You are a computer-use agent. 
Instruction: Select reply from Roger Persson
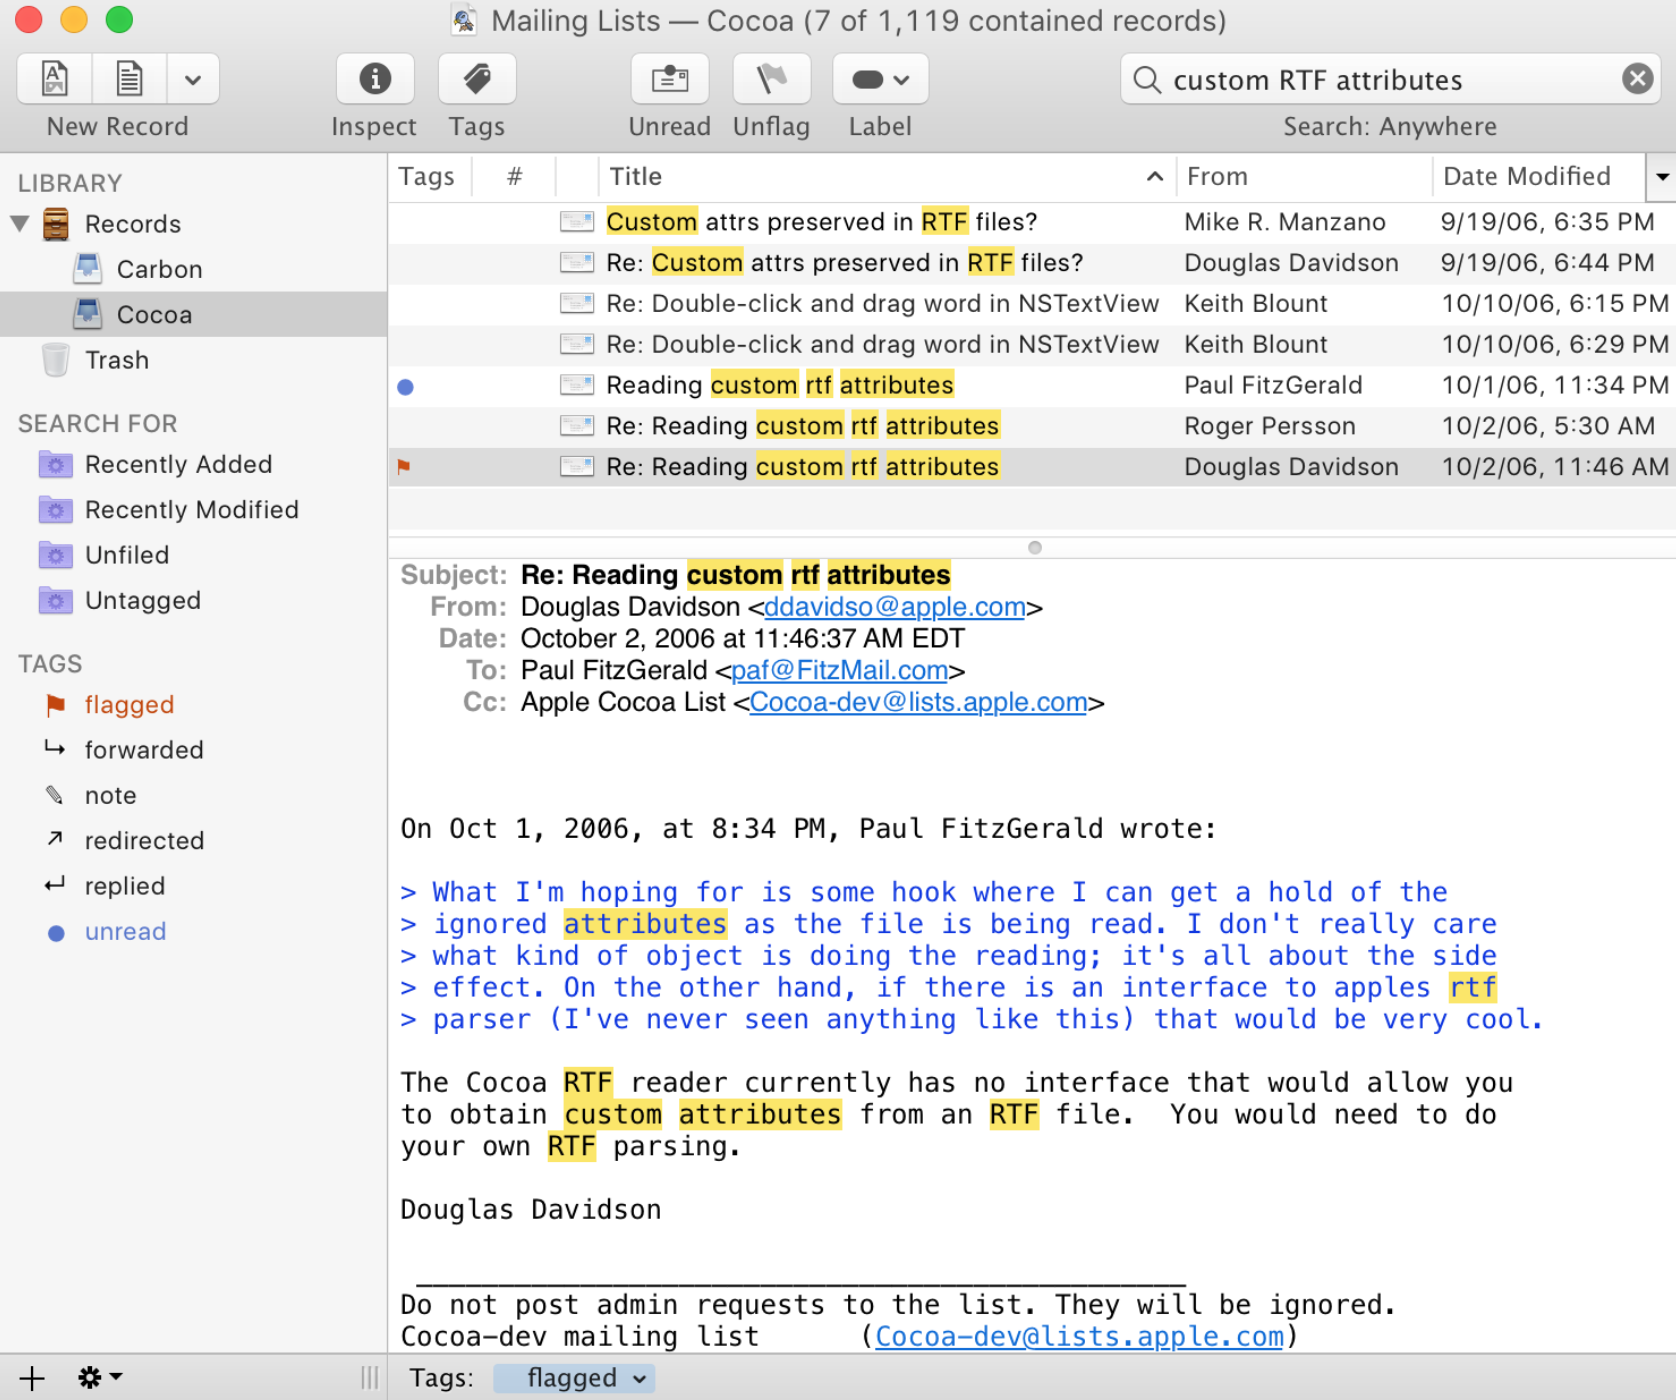(1032, 426)
